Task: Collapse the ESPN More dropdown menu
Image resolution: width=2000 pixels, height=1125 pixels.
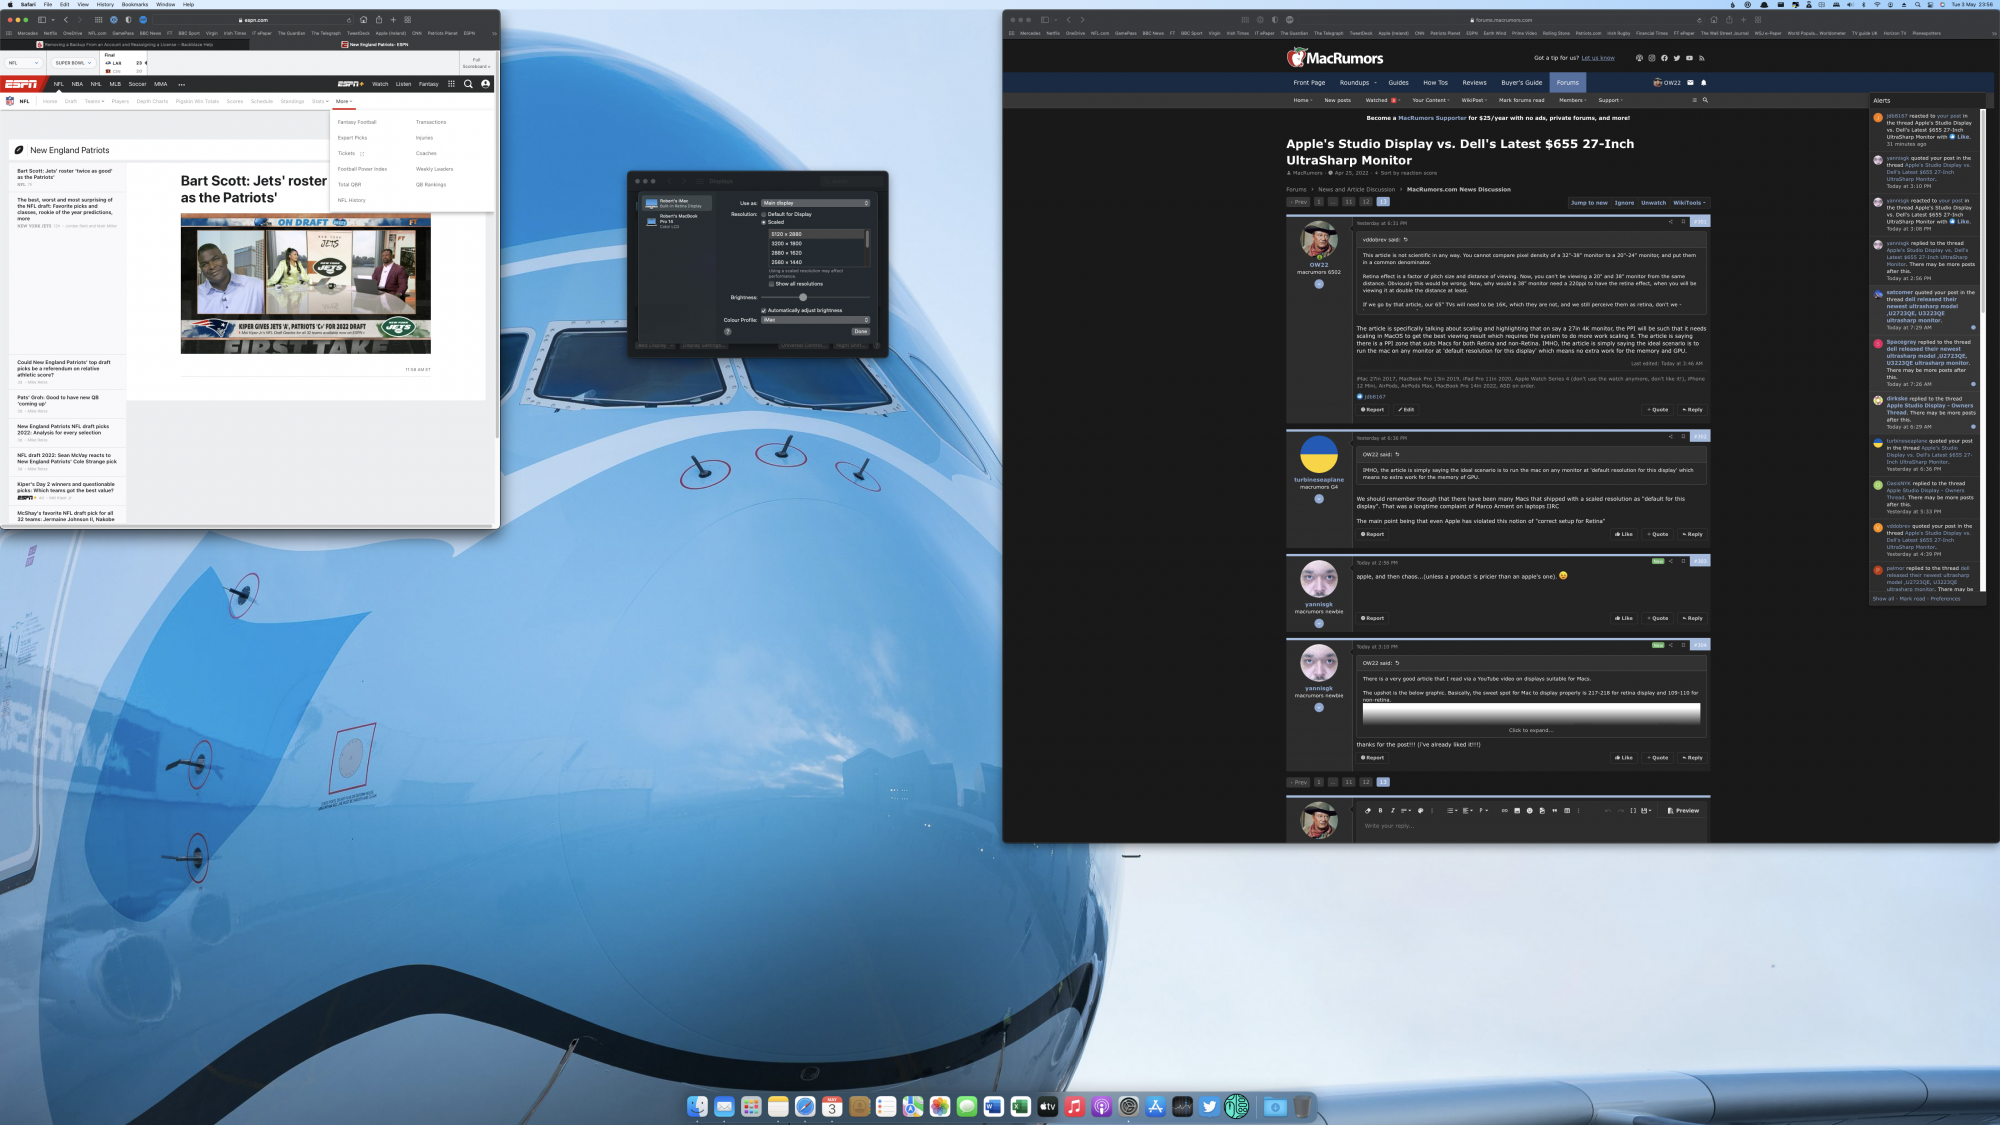Action: click(x=344, y=101)
